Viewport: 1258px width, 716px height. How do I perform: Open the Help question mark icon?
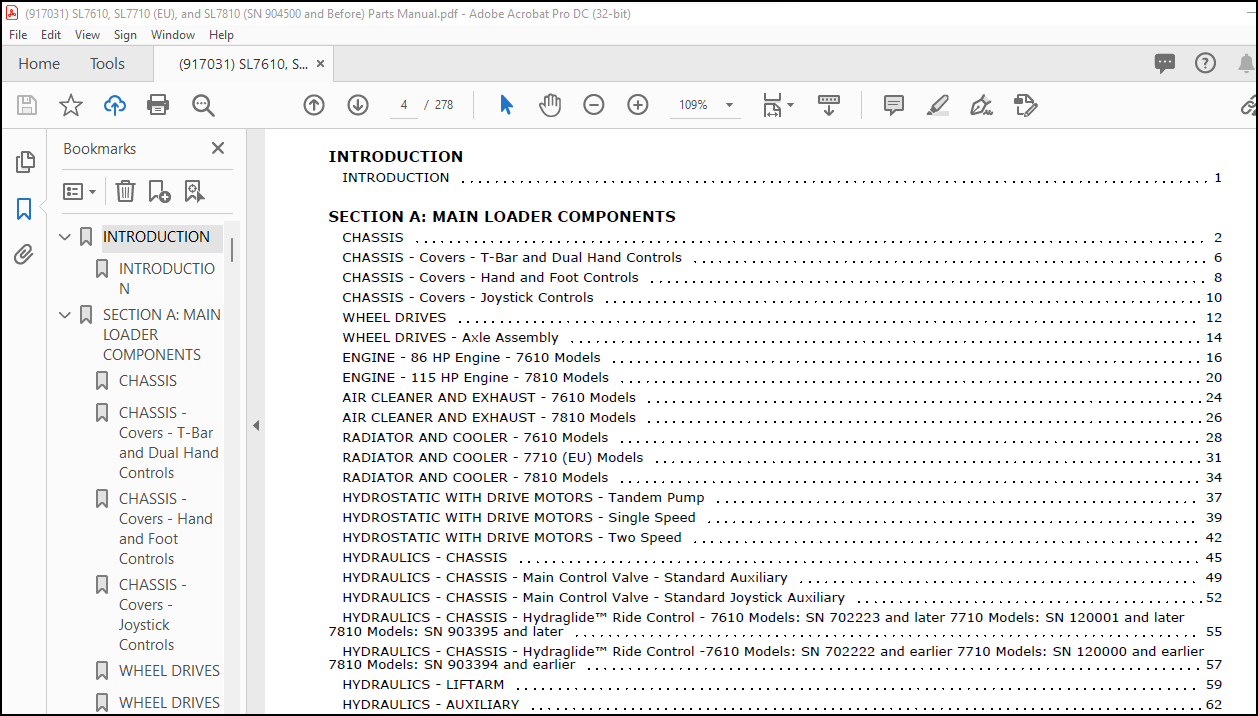(x=1206, y=63)
